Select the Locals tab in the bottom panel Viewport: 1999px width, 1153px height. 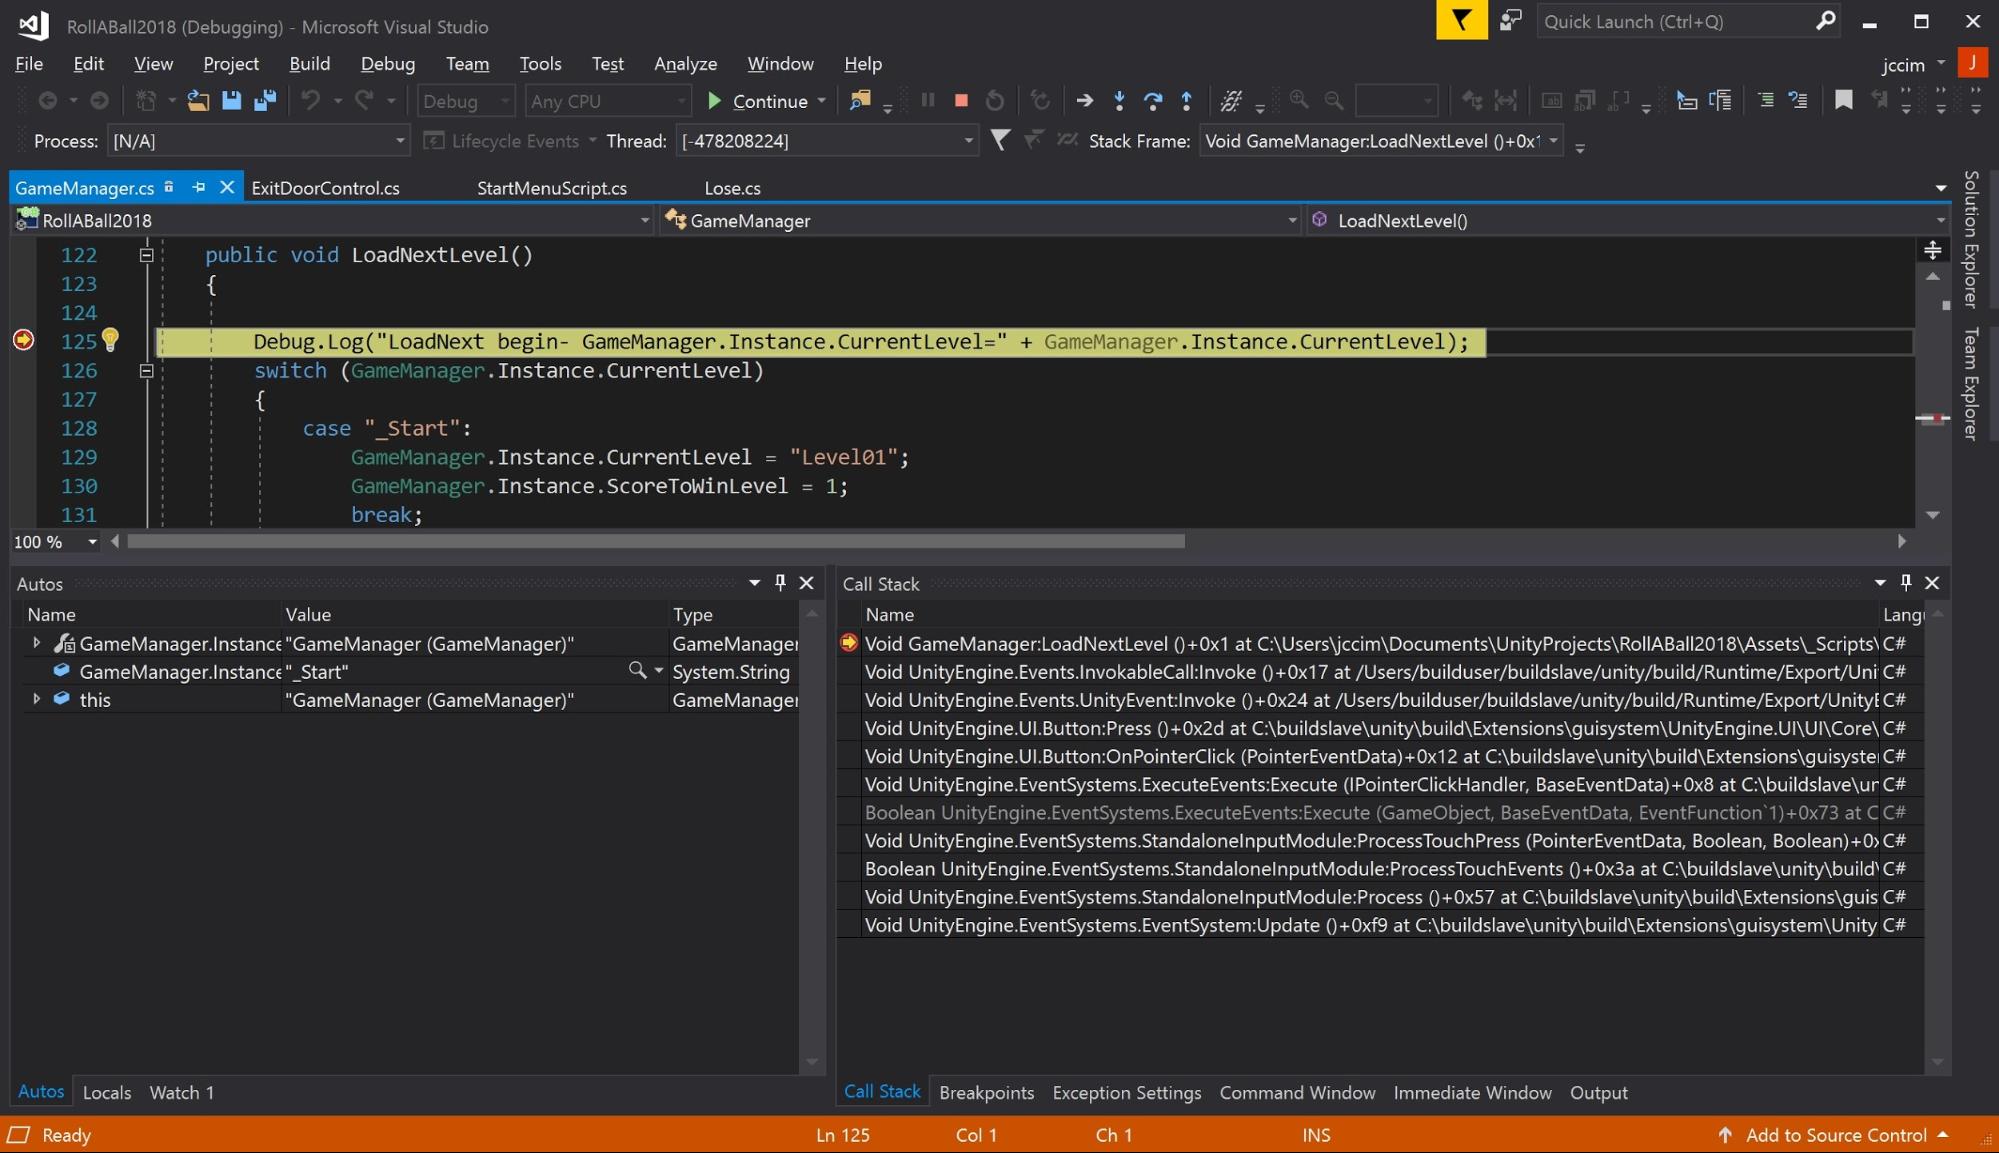pyautogui.click(x=104, y=1091)
